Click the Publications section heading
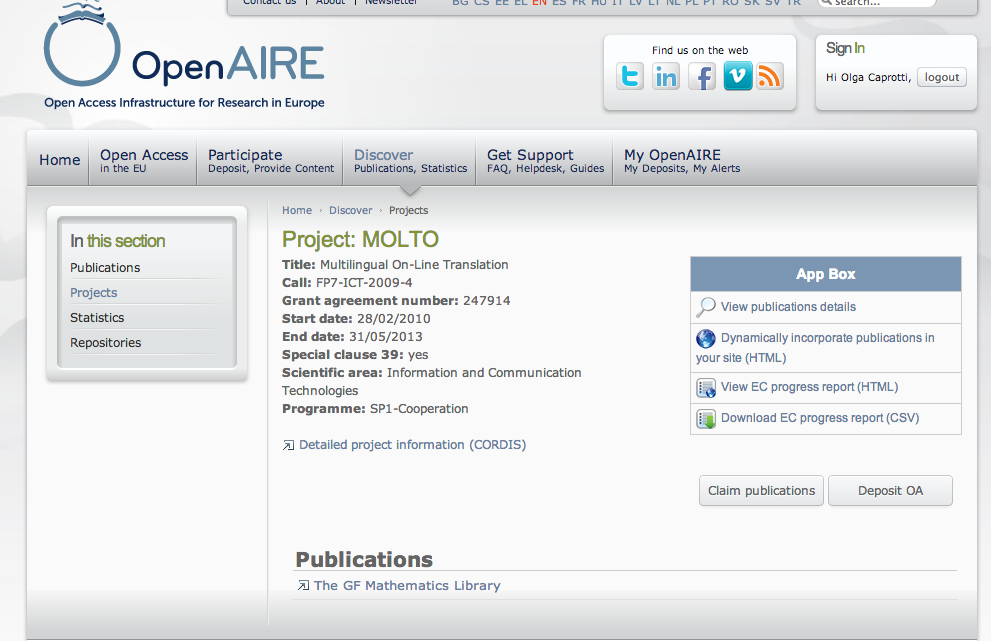 click(x=364, y=559)
